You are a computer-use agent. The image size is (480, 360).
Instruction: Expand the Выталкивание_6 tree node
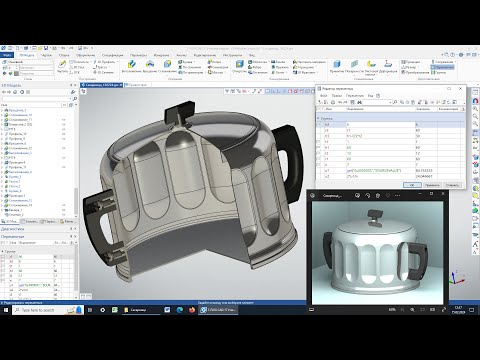tap(2, 172)
